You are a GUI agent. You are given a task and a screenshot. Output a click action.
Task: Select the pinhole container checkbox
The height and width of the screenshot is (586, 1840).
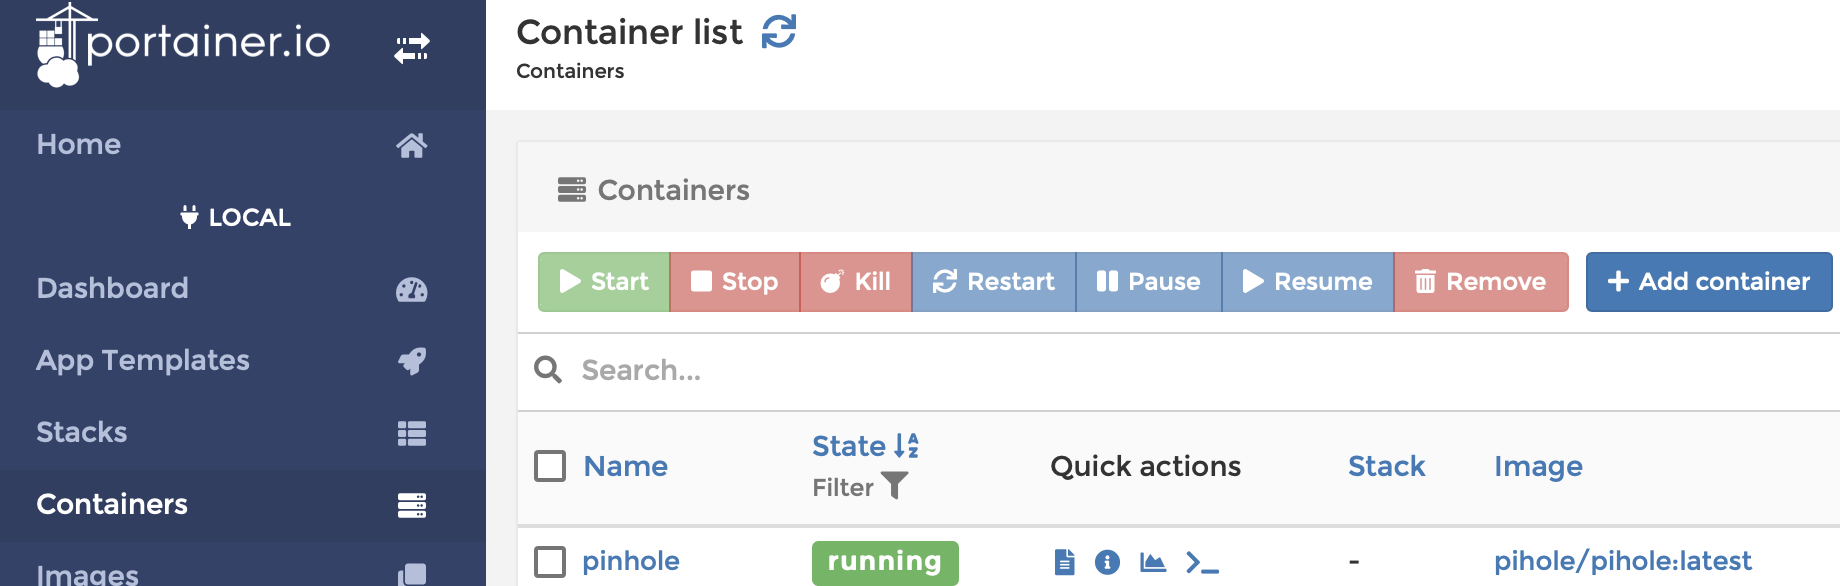[x=550, y=561]
